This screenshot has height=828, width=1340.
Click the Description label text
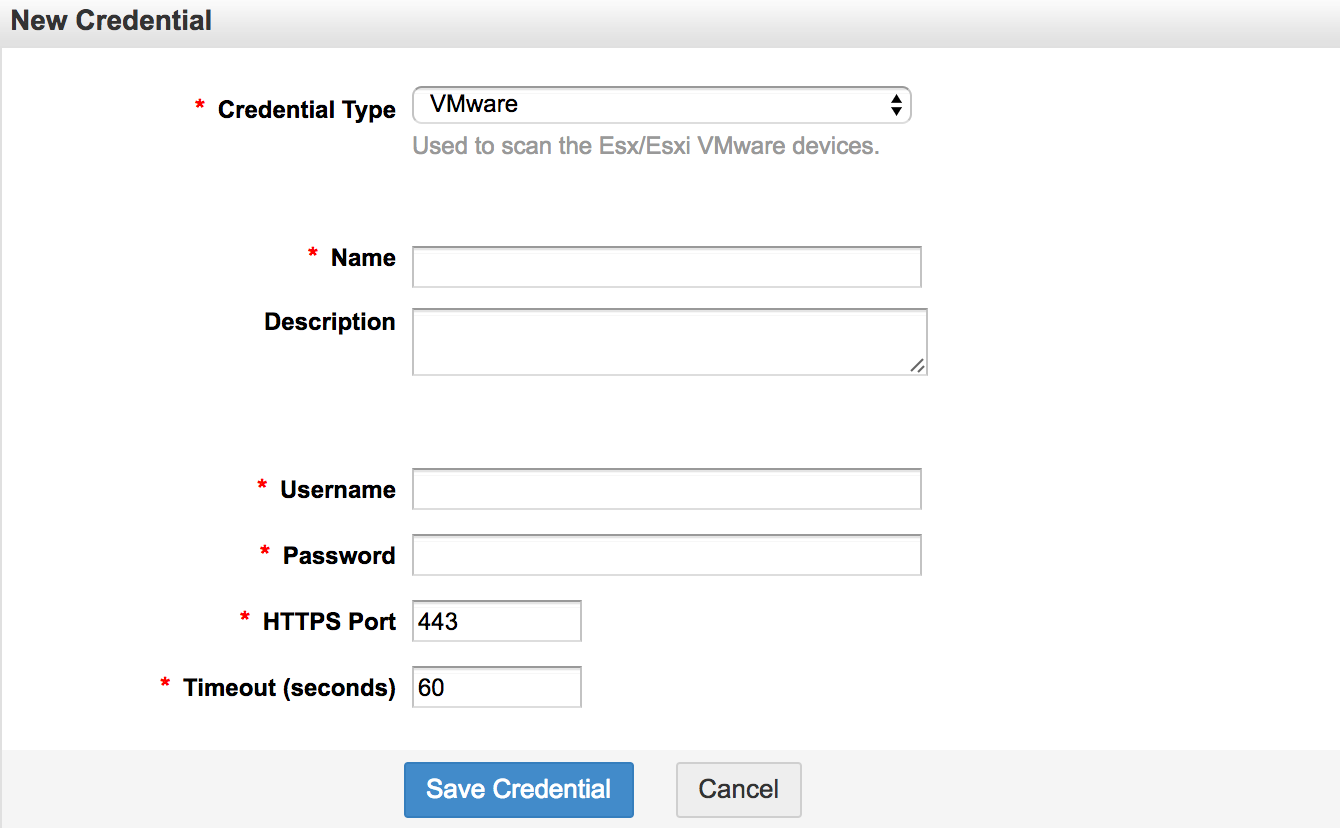coord(329,322)
